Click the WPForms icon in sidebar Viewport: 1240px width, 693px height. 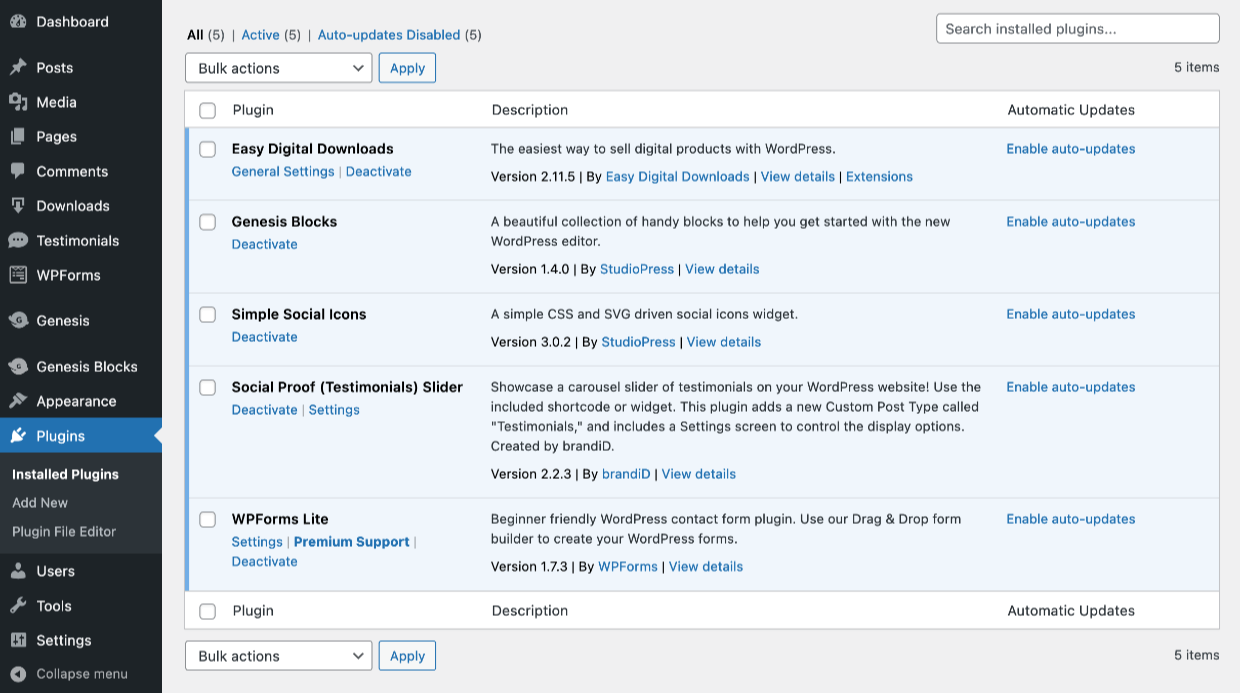pyautogui.click(x=18, y=275)
